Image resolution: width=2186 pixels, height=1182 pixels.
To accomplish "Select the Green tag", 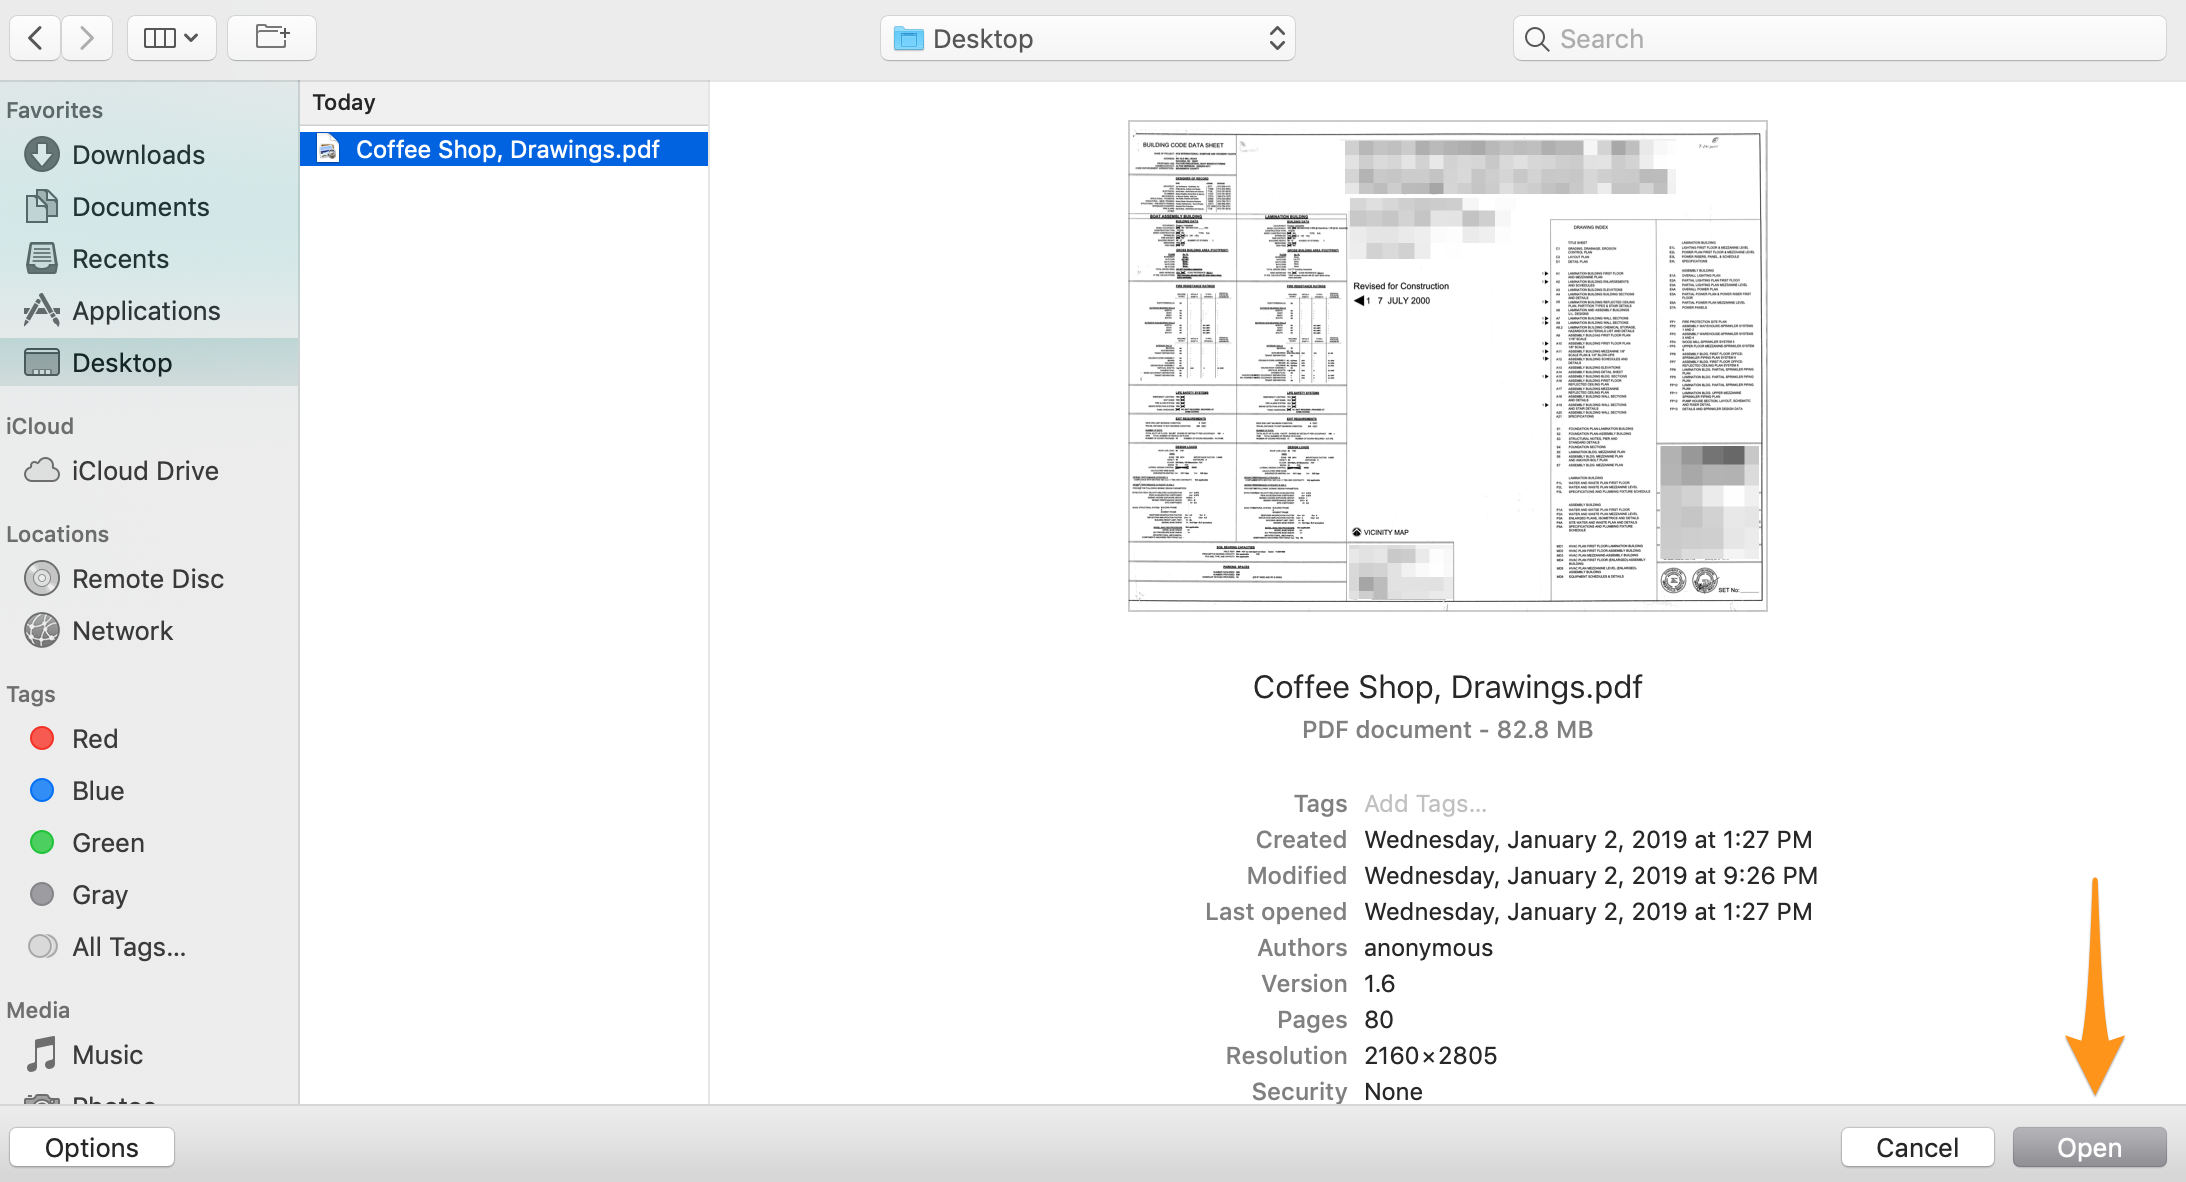I will [x=108, y=843].
